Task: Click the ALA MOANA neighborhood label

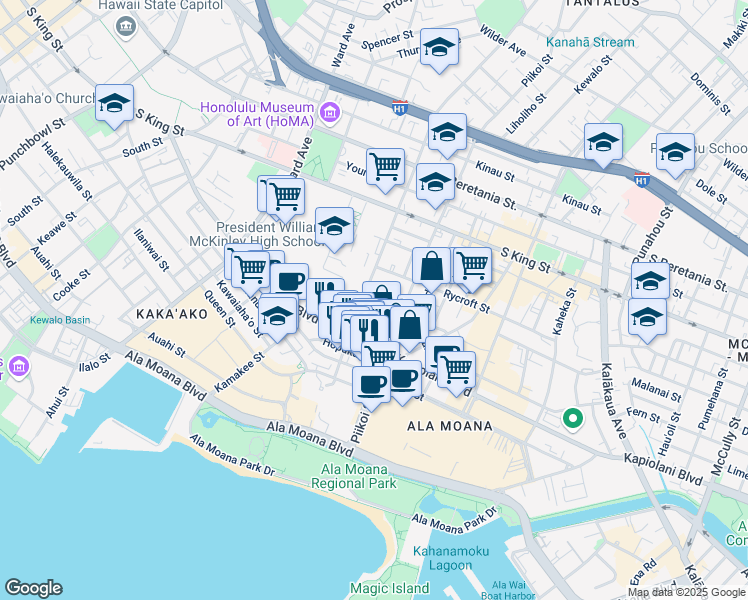Action: pyautogui.click(x=450, y=426)
